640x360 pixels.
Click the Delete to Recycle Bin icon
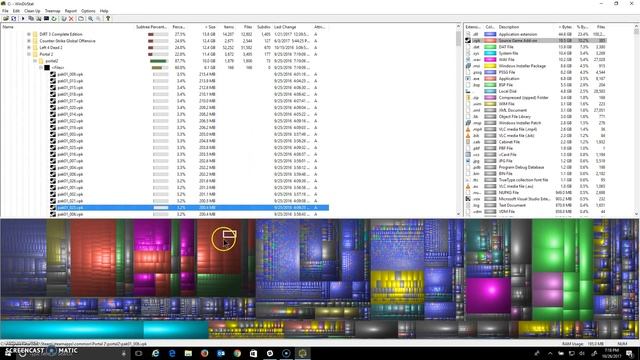(64, 18)
